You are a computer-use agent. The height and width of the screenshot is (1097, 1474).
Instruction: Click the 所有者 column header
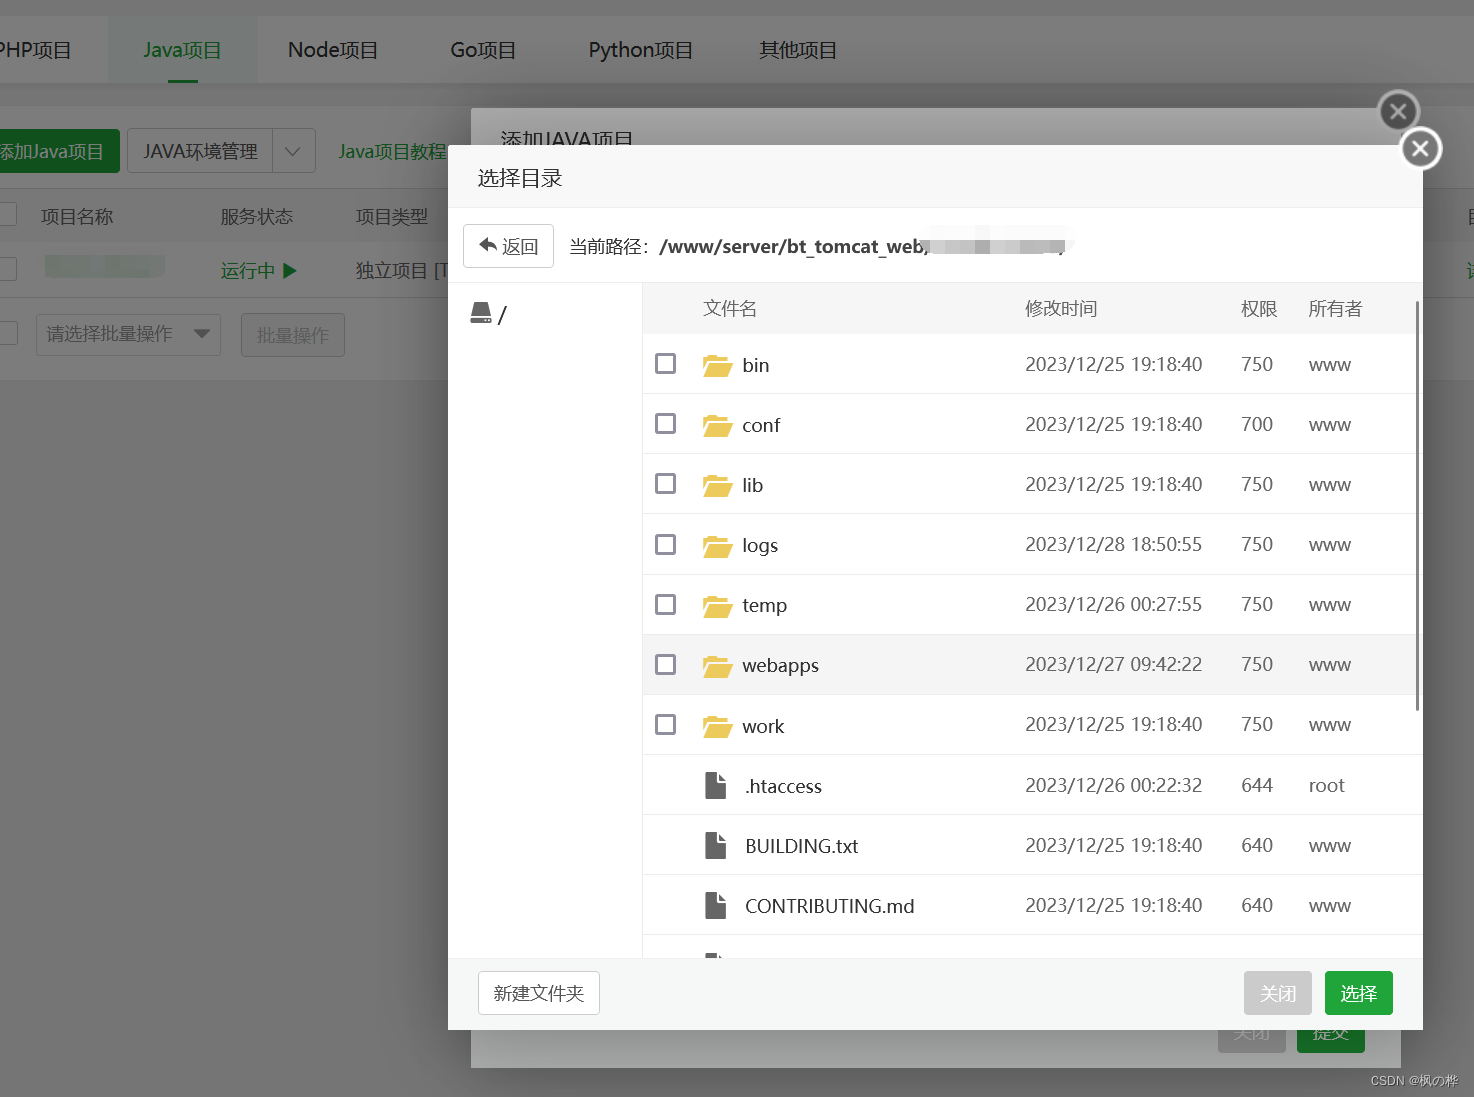click(1335, 308)
